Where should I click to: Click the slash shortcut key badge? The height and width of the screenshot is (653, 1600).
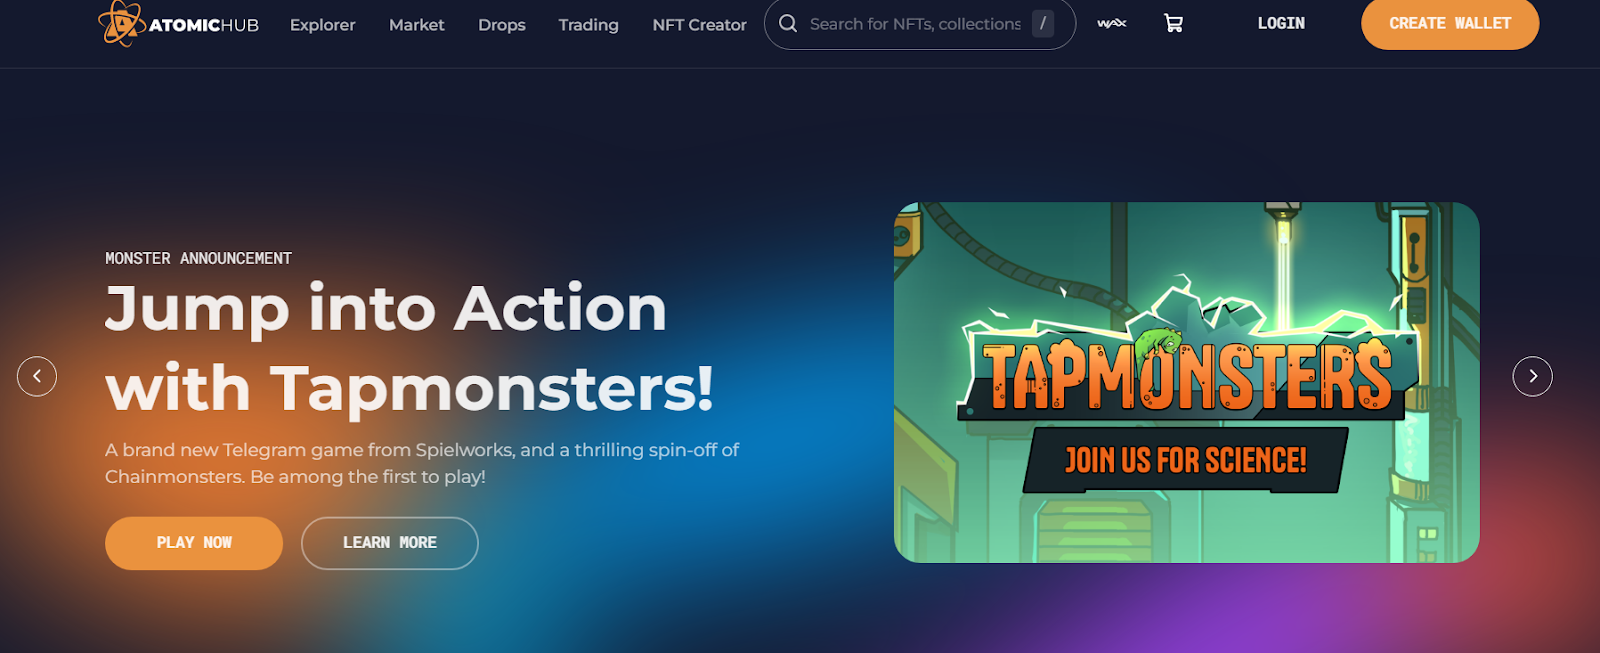click(1043, 23)
